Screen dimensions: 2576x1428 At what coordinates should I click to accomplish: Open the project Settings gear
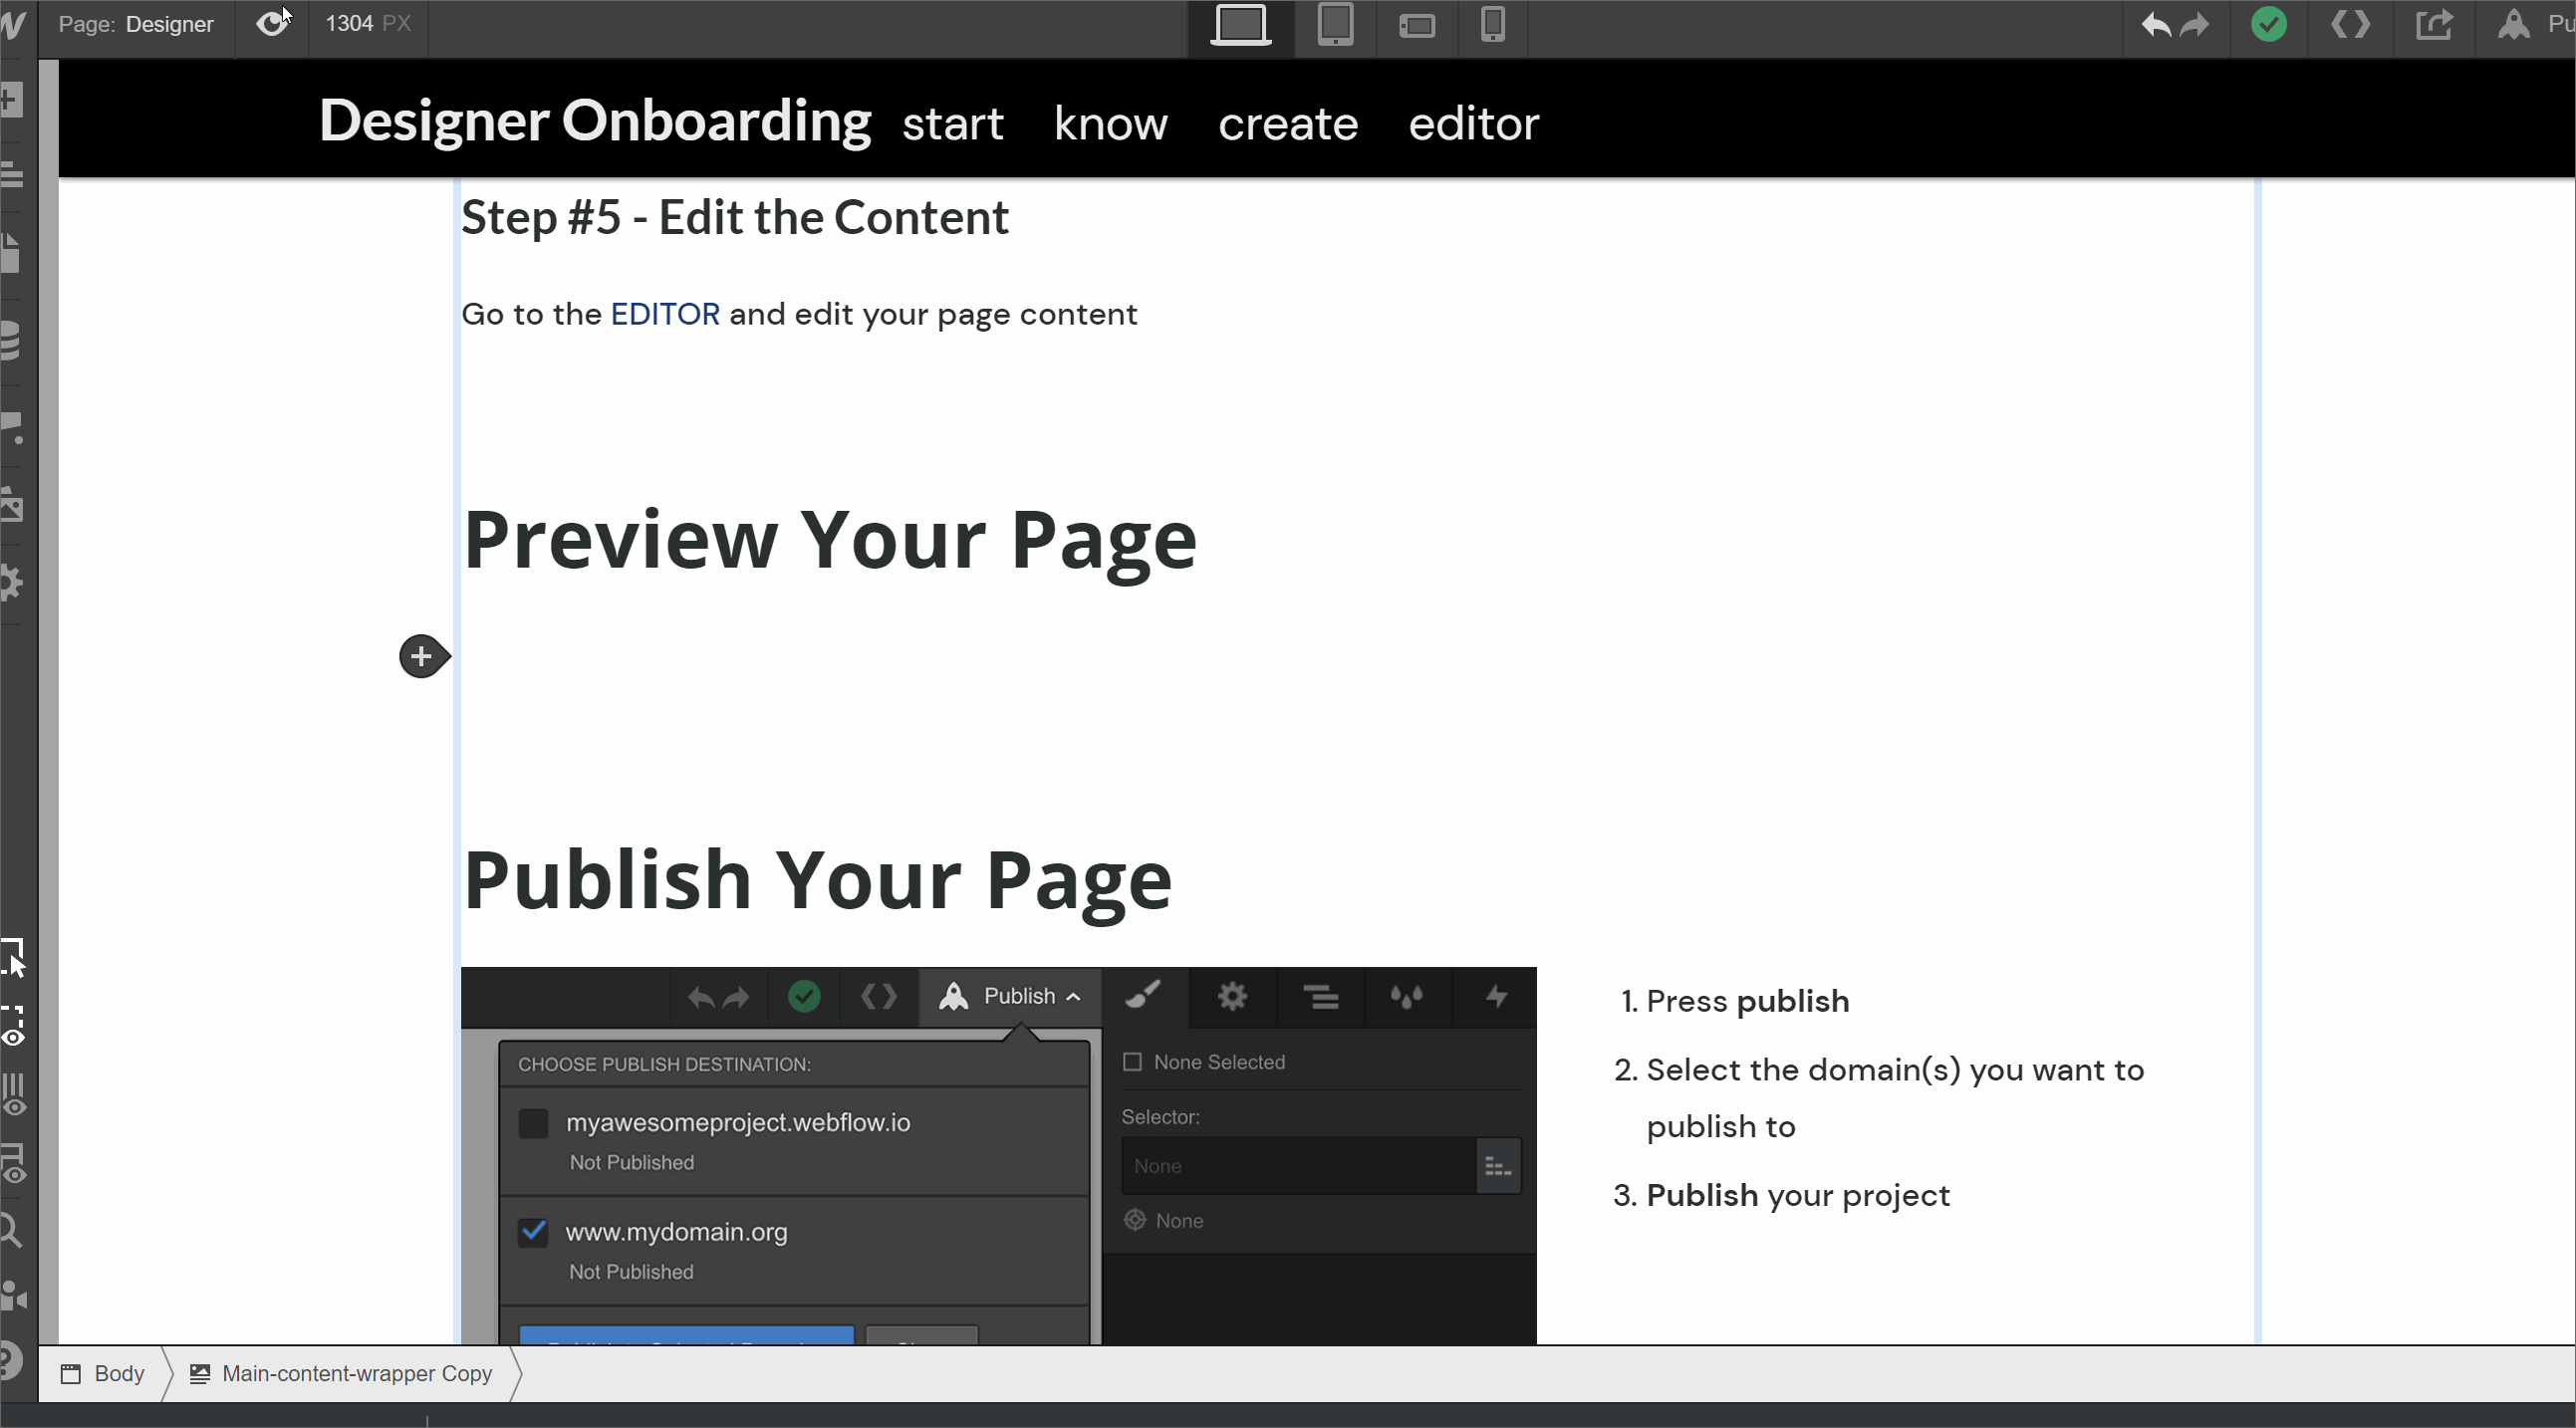(11, 582)
